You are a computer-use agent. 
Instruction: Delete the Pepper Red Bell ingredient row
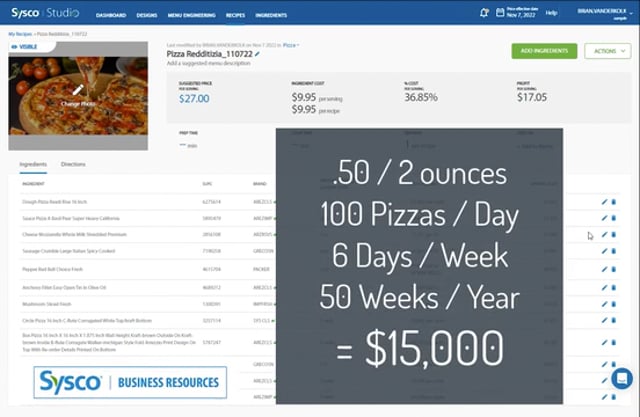(x=613, y=269)
